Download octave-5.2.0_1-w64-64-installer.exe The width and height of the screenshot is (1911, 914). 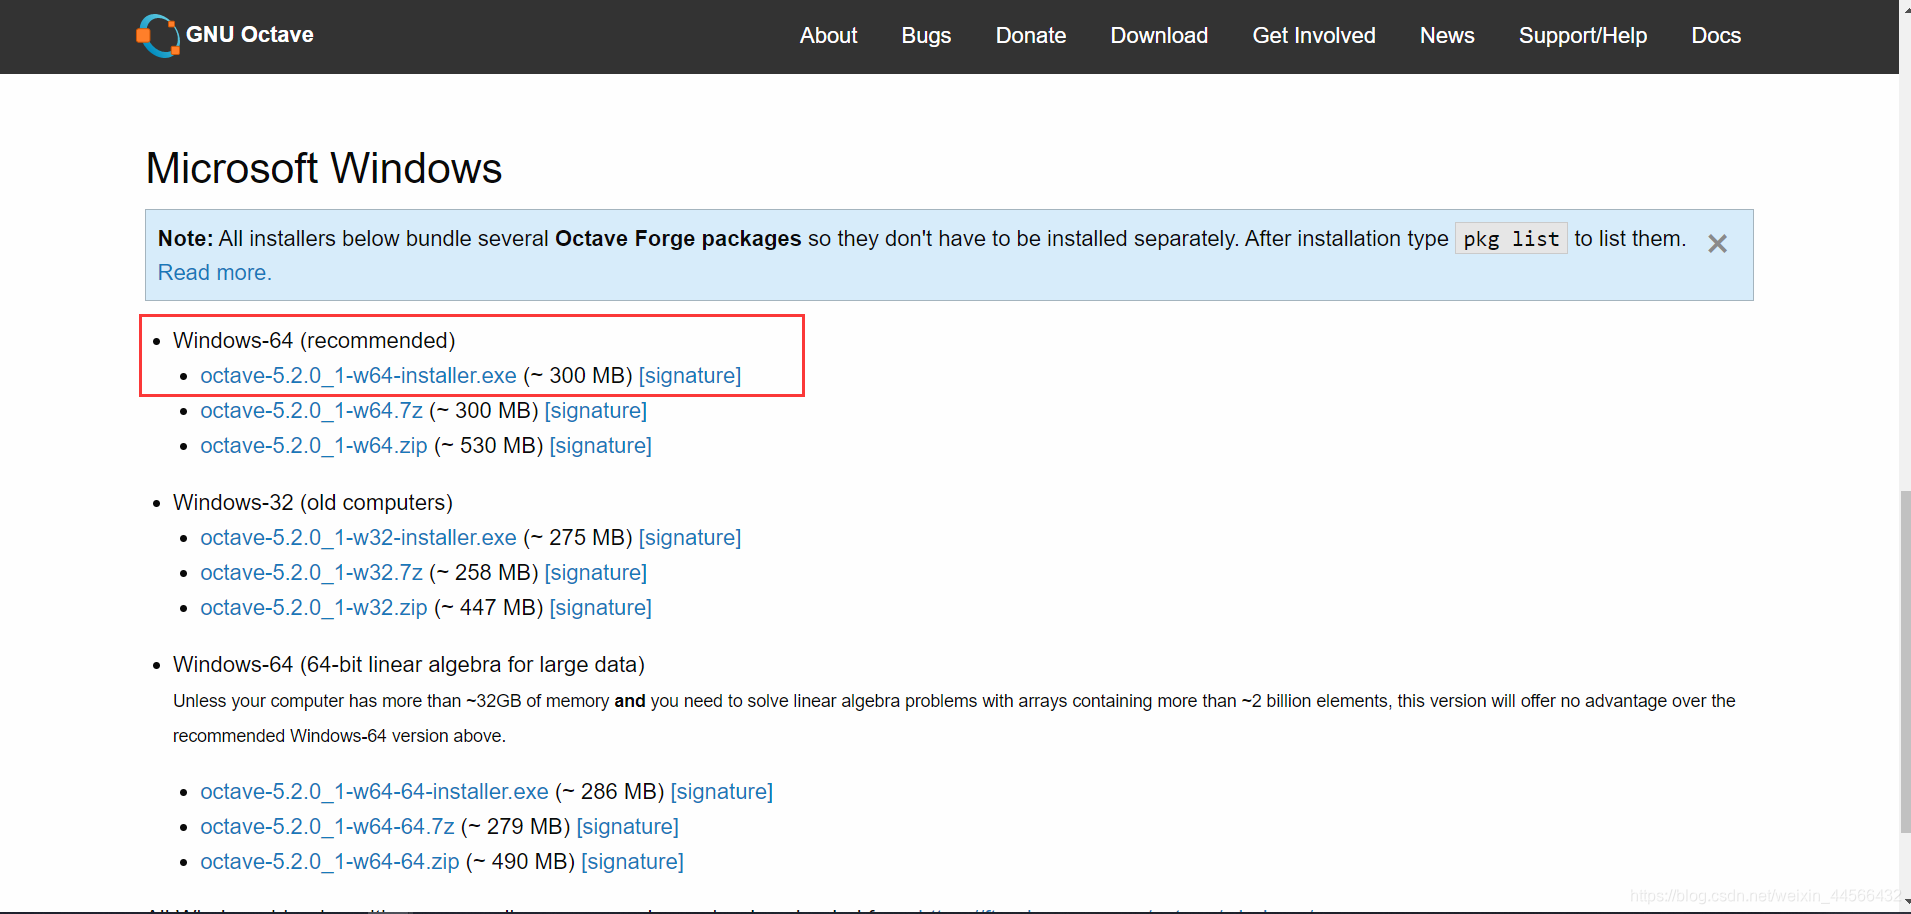374,791
